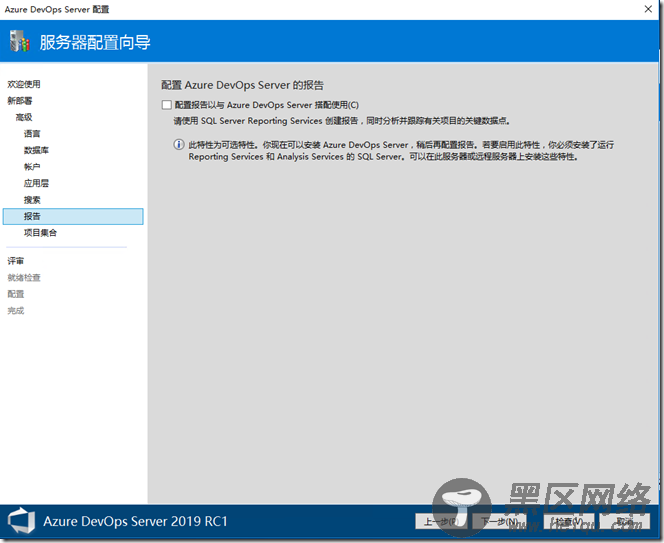This screenshot has width=664, height=543.
Task: Click the greyed 完成 step
Action: pyautogui.click(x=15, y=310)
